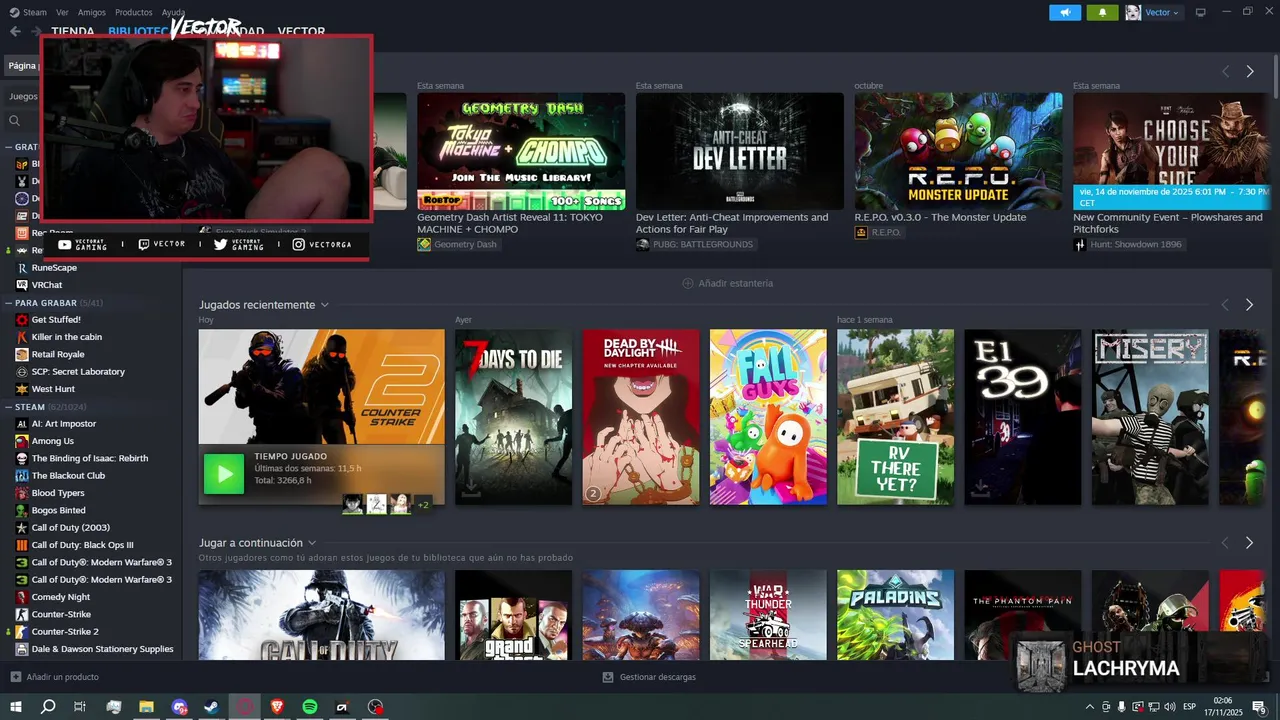The image size is (1280, 720).
Task: Select Retail Royale in the list
Action: [x=58, y=354]
